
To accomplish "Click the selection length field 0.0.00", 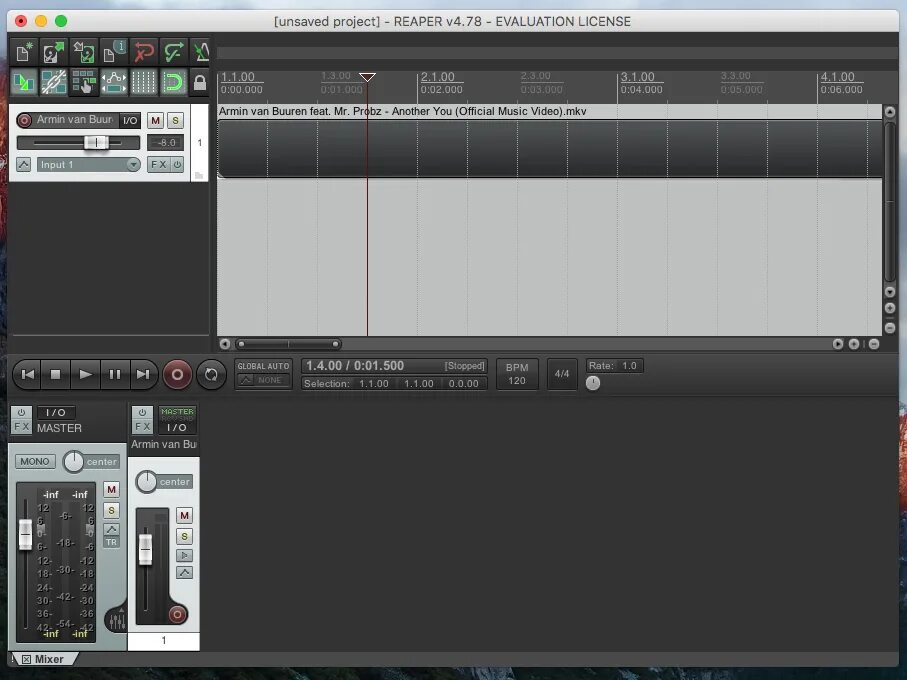I will tap(463, 383).
